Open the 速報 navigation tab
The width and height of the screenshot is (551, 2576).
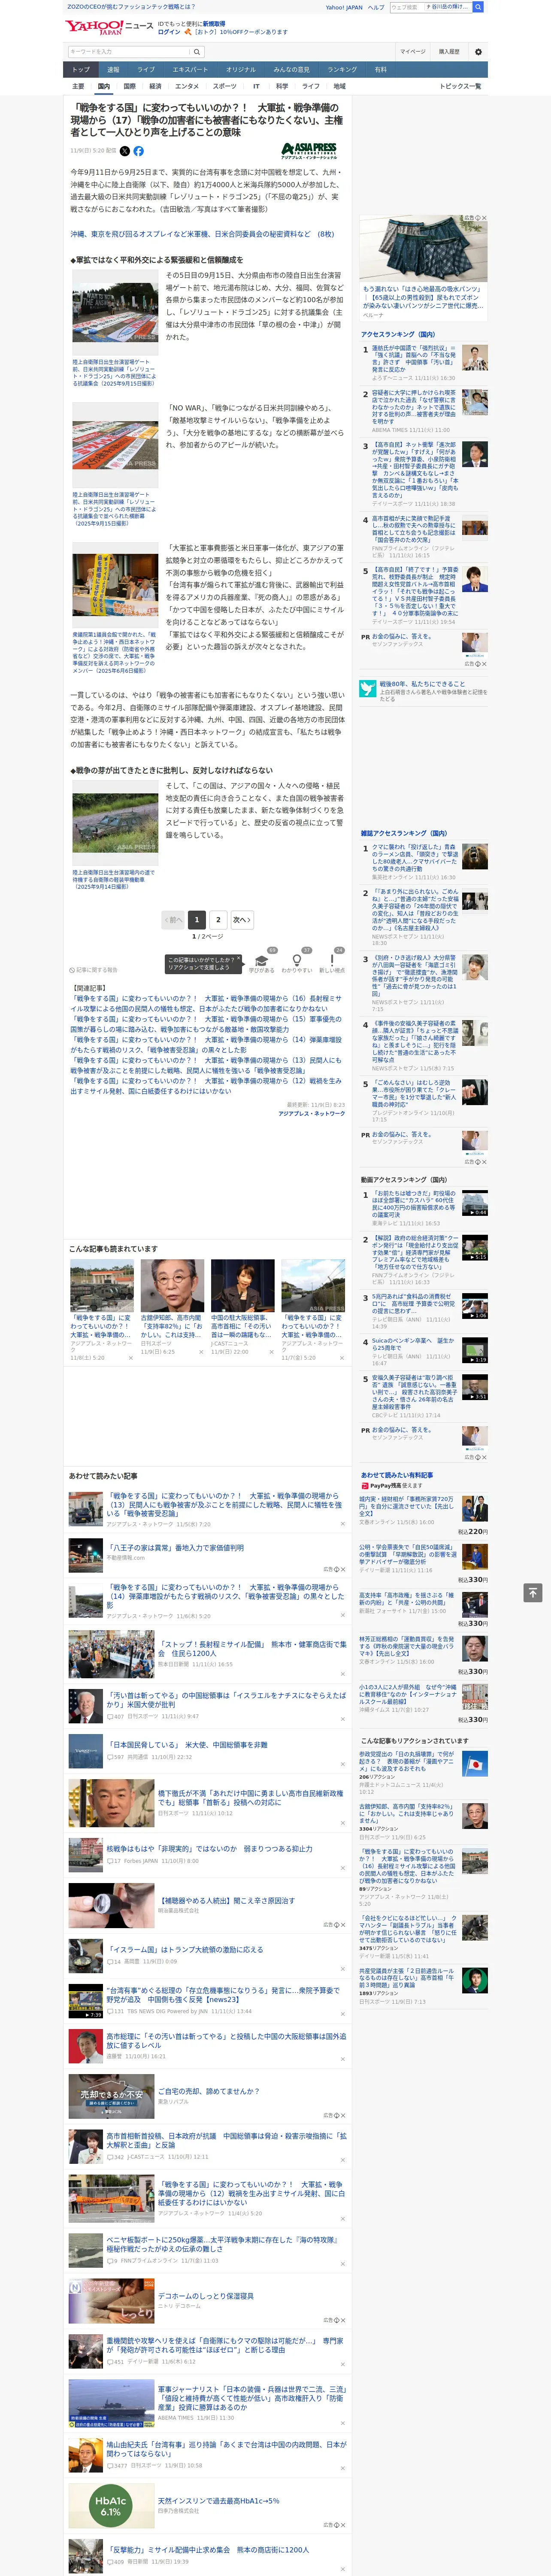pyautogui.click(x=113, y=70)
